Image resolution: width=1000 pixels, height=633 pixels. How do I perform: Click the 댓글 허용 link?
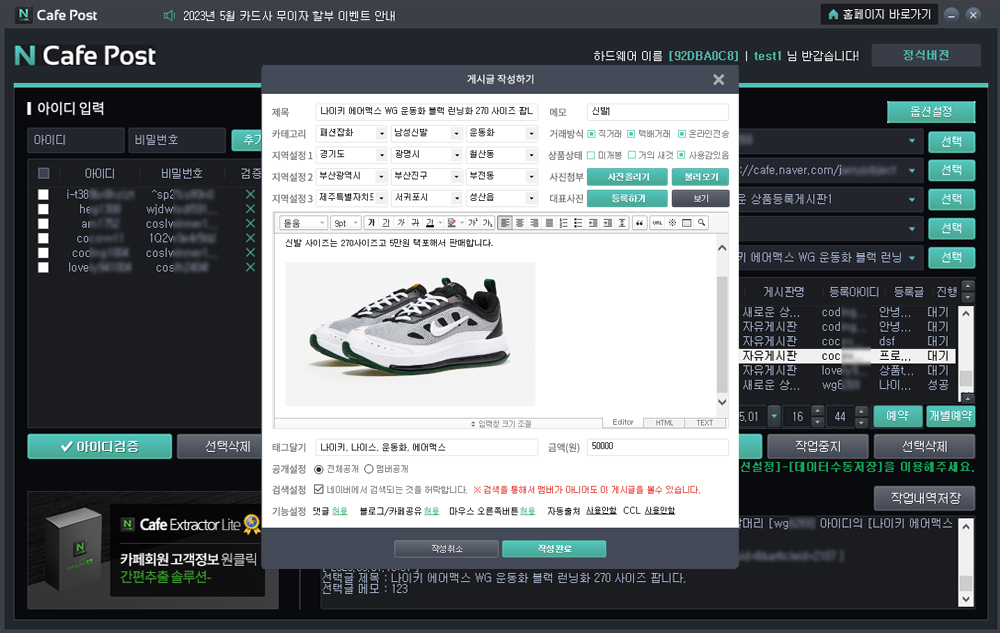(339, 511)
